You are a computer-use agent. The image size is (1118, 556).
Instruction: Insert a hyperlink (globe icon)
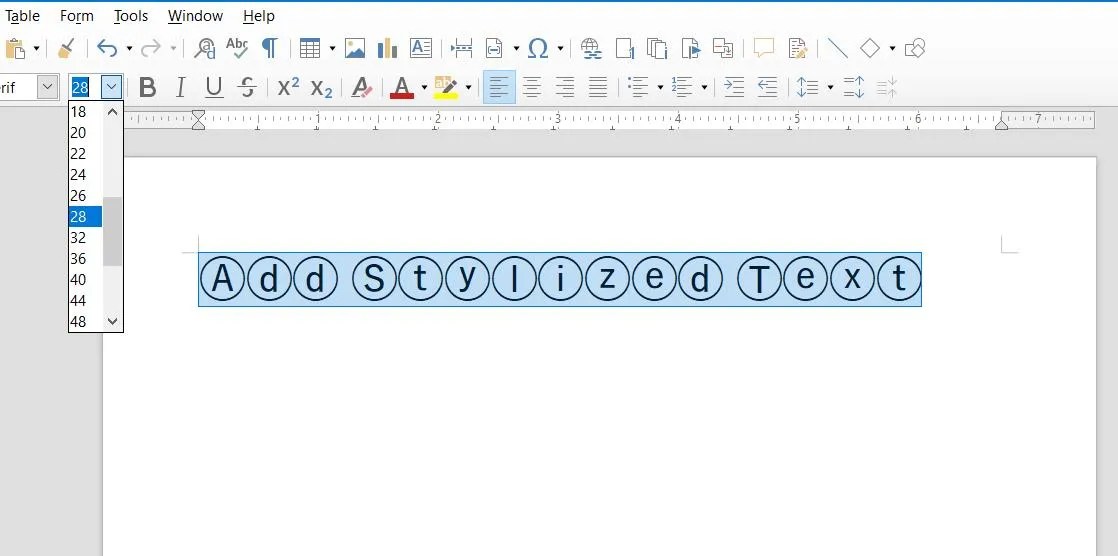pyautogui.click(x=590, y=48)
